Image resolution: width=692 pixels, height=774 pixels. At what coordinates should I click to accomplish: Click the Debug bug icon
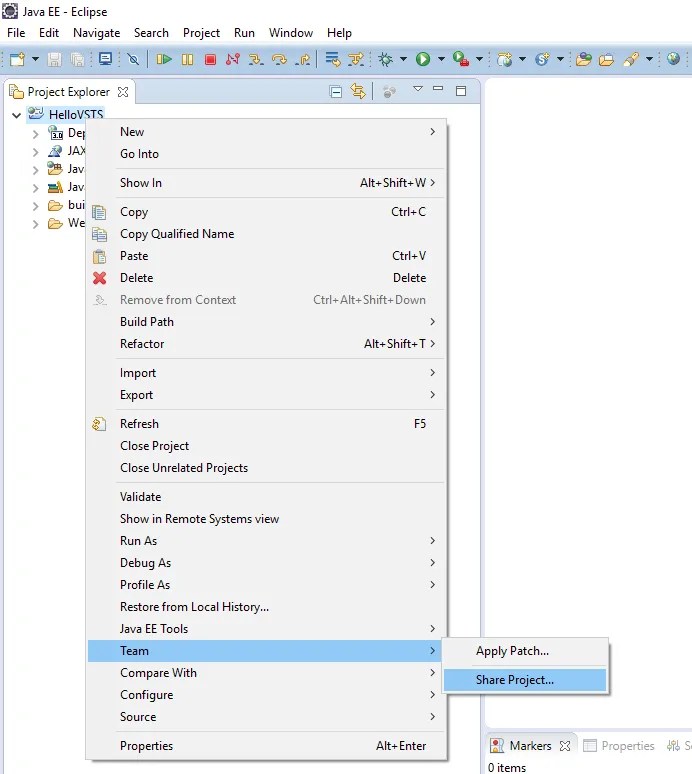(385, 59)
